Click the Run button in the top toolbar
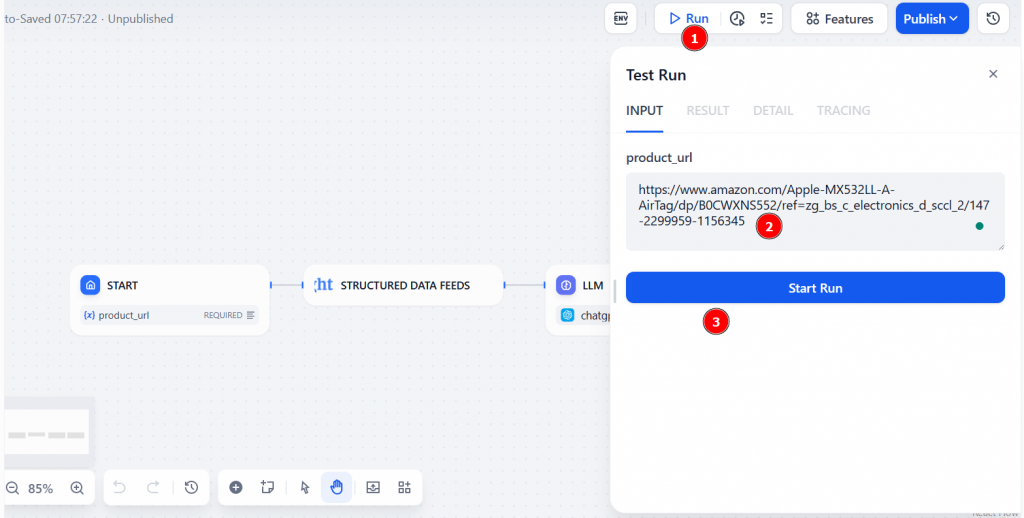 click(x=689, y=19)
